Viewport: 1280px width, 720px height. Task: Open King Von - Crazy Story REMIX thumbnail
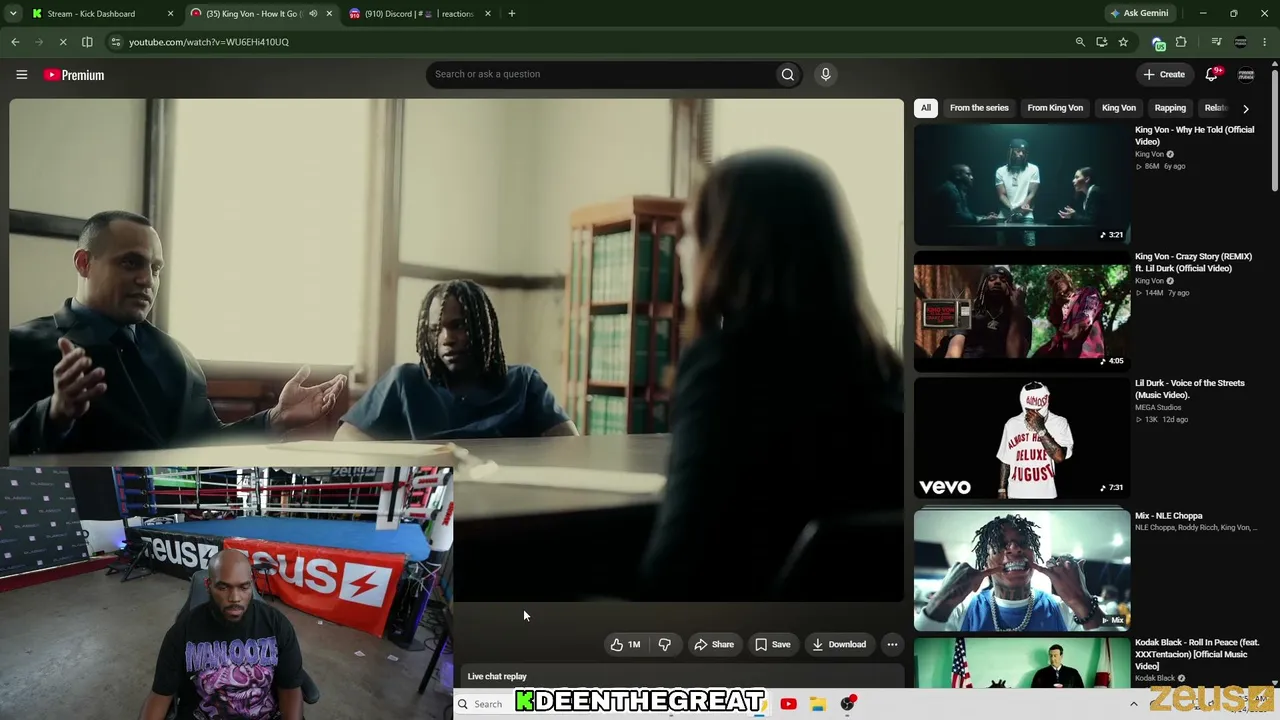[x=1022, y=311]
